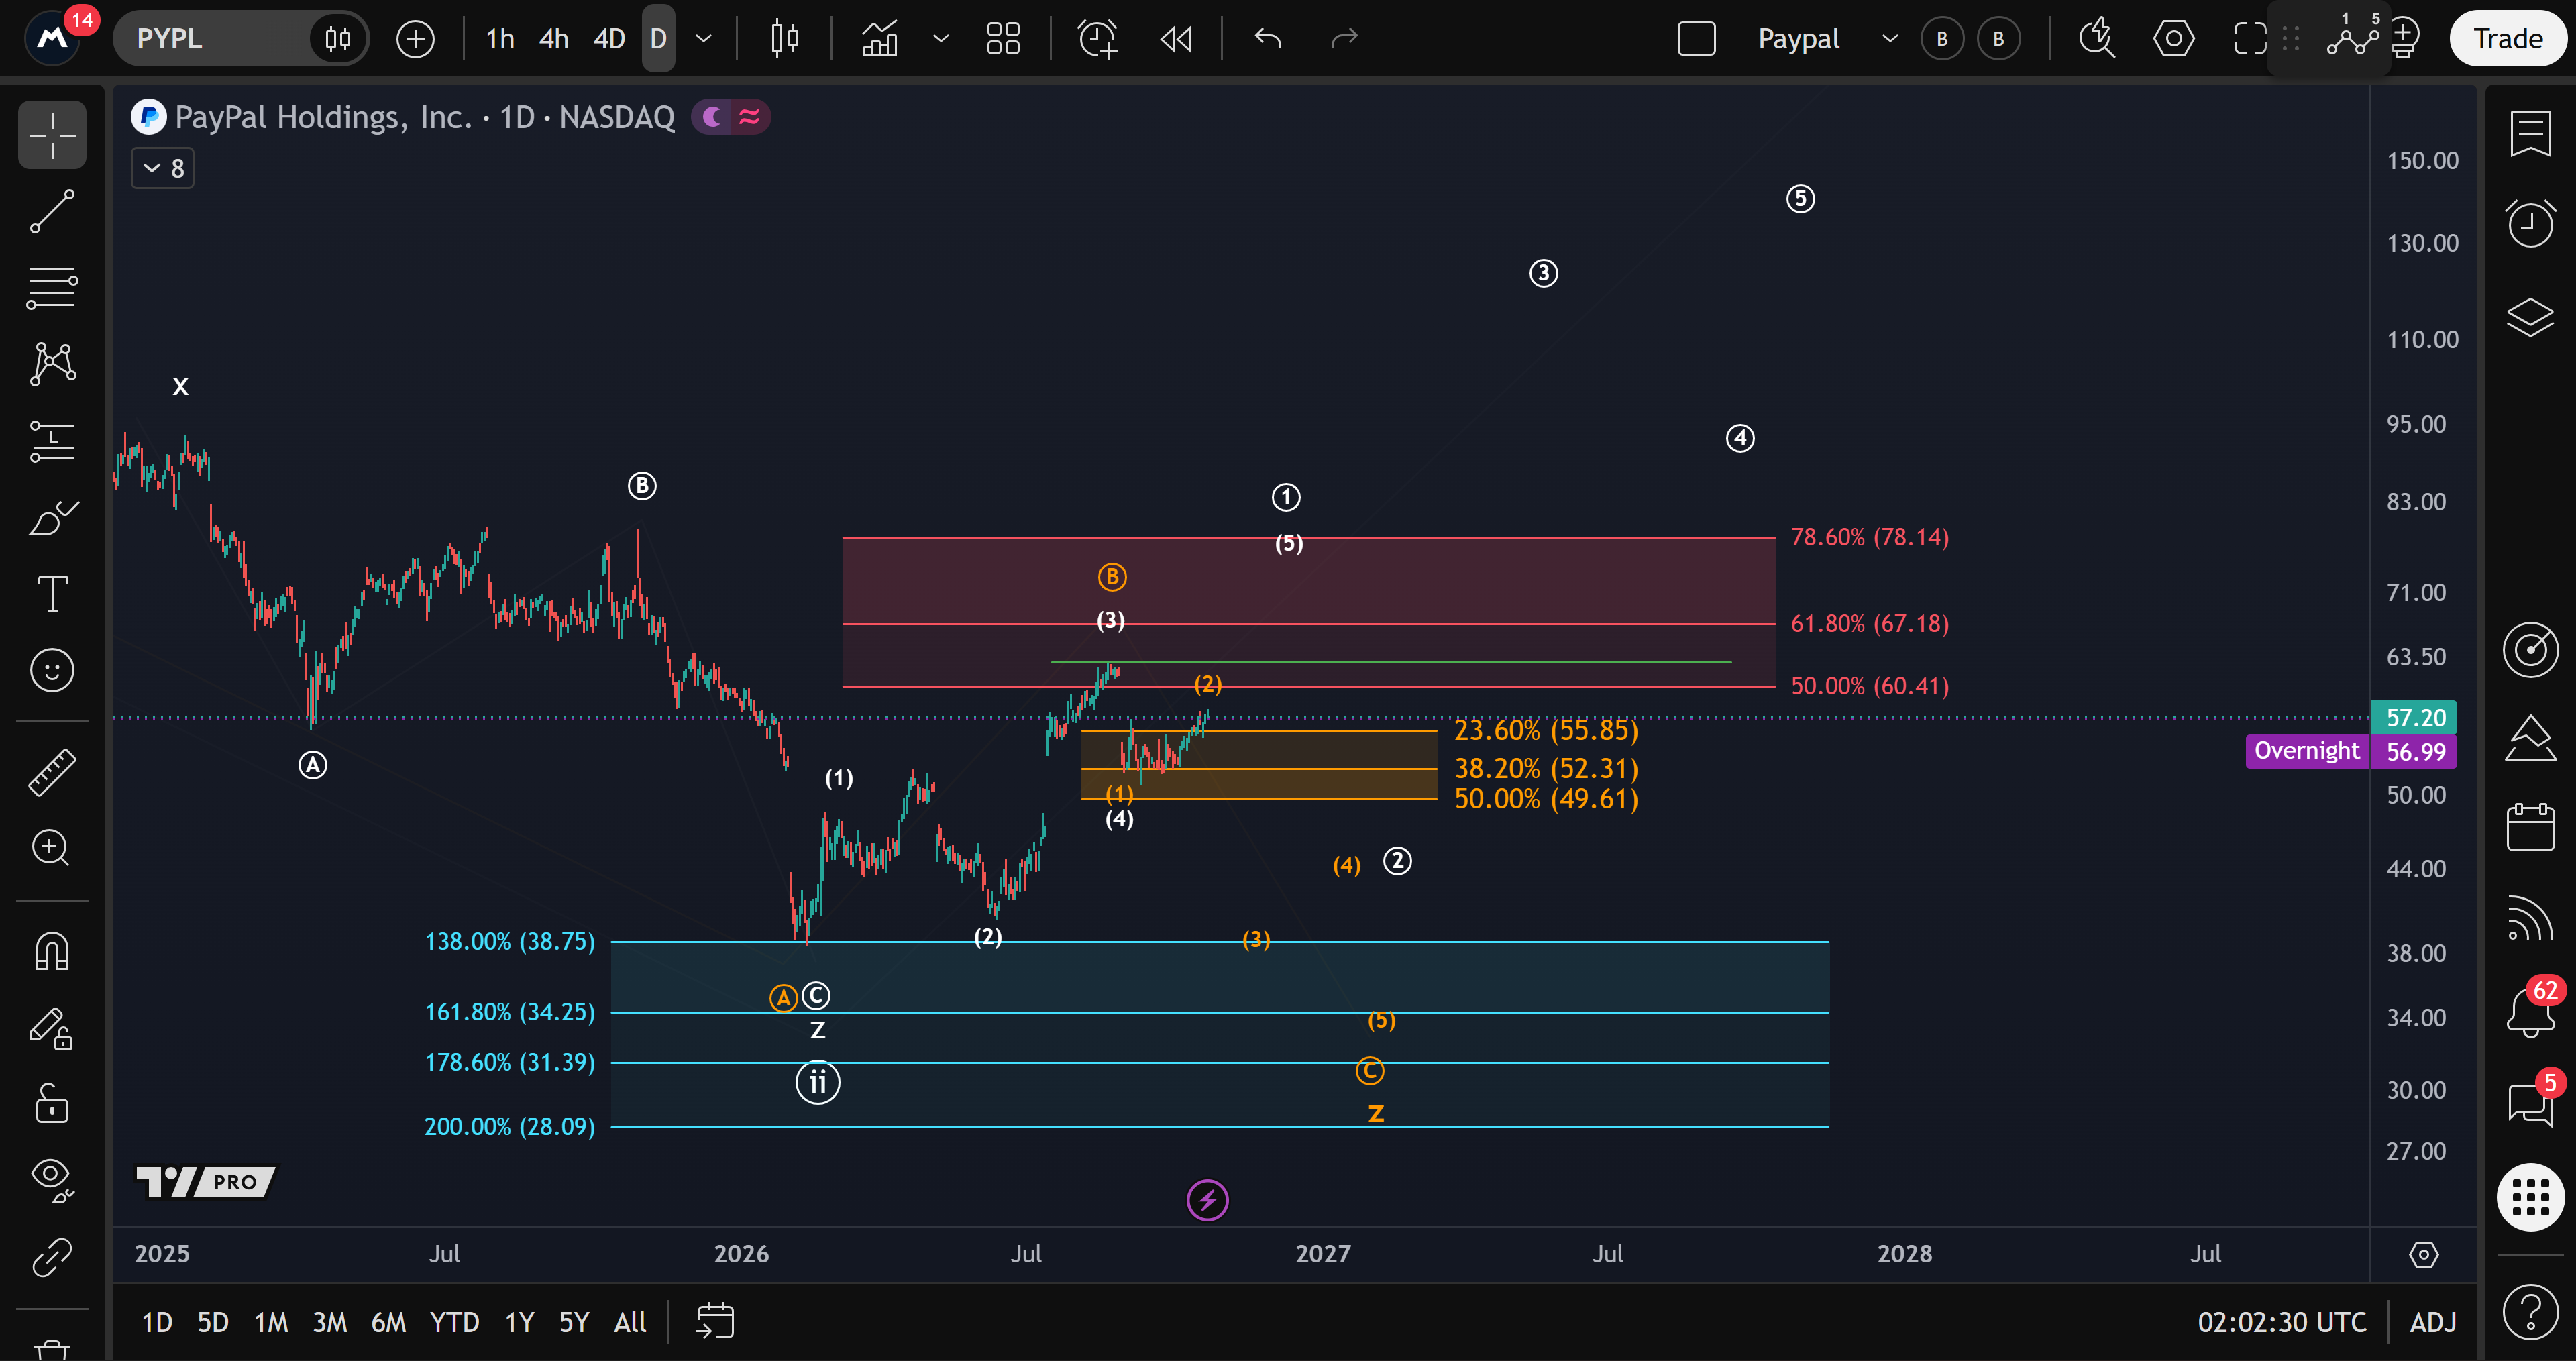Expand the timeframe interval dropdown
The height and width of the screenshot is (1361, 2576).
point(704,39)
